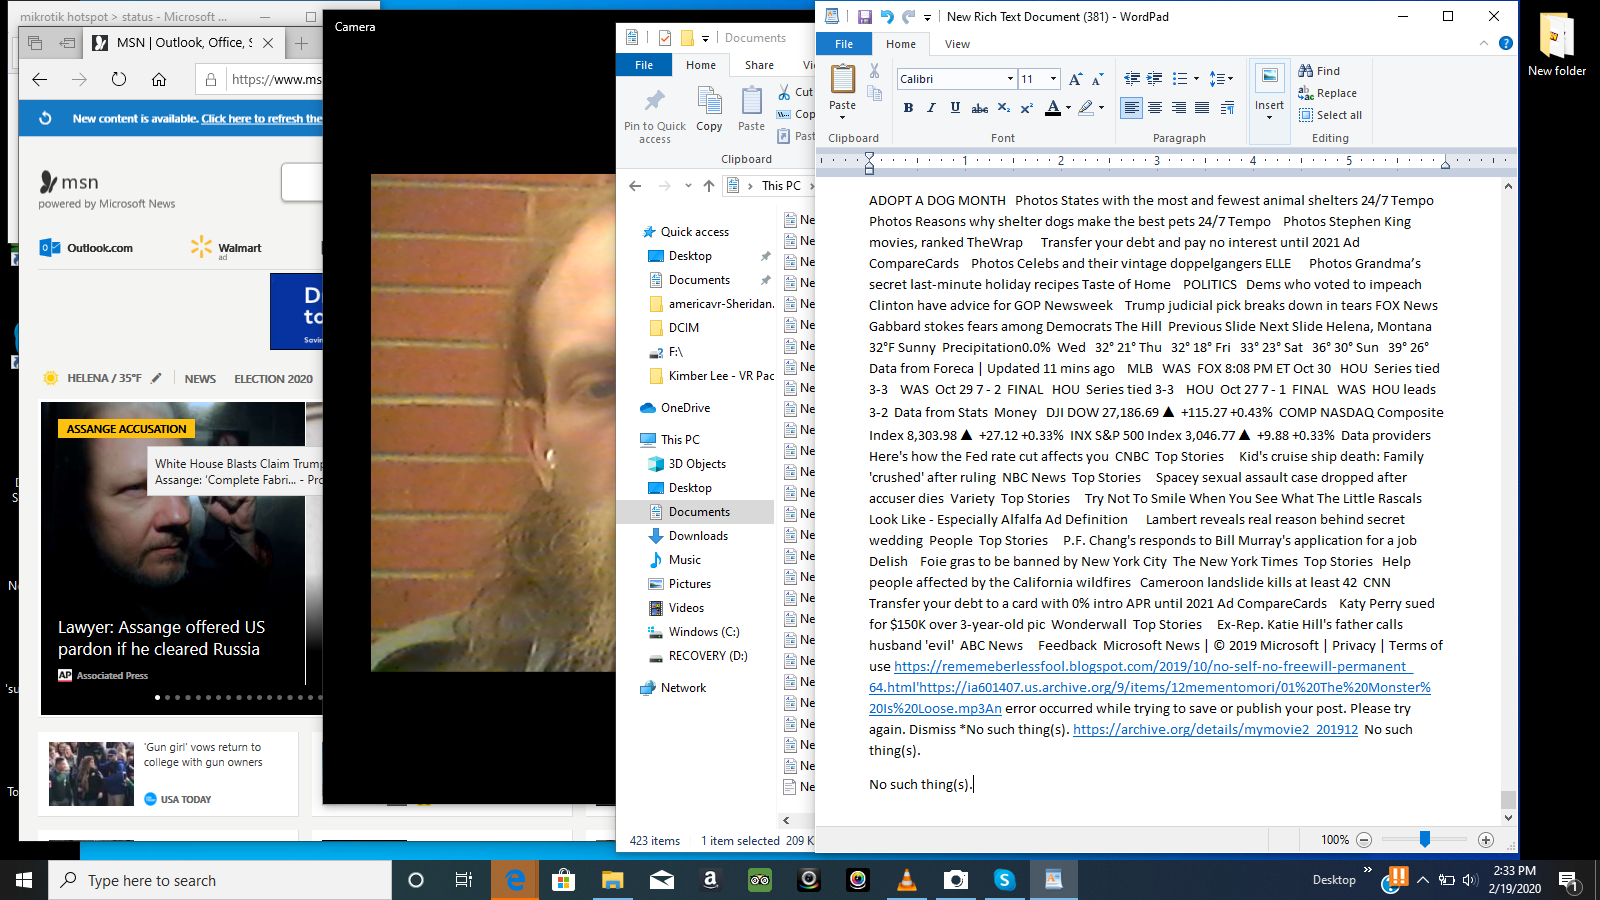Screen dimensions: 1600x900
Task: Click the Home icon in Edge browser
Action: coord(159,80)
